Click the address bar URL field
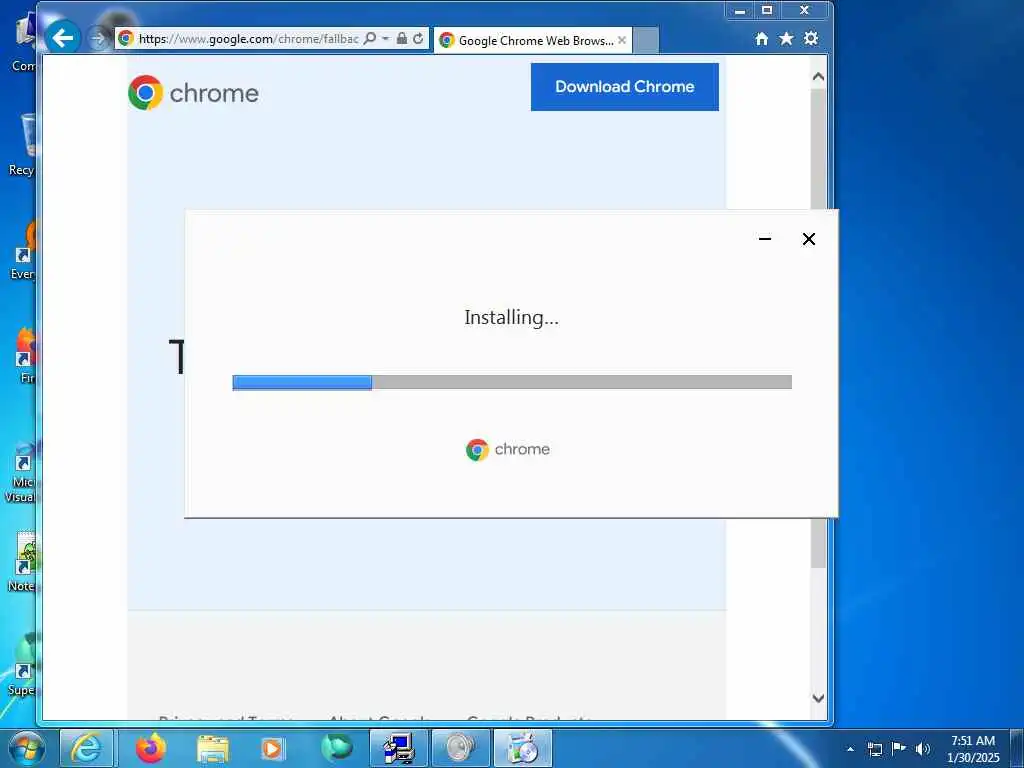The image size is (1024, 768). (248, 39)
